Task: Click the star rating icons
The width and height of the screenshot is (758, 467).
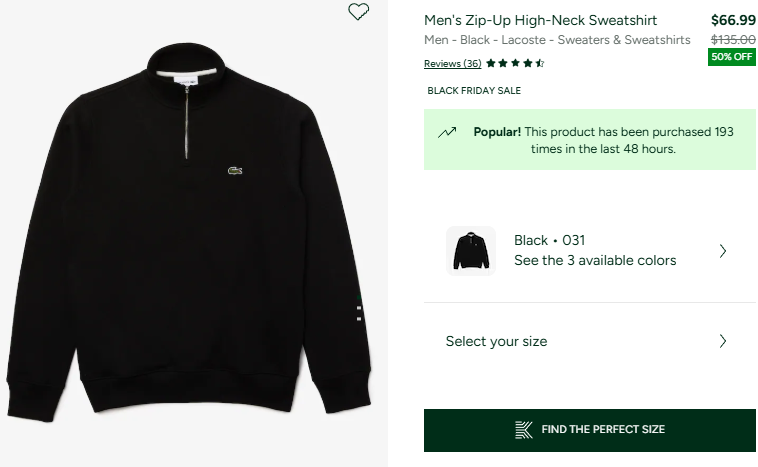Action: pos(515,63)
